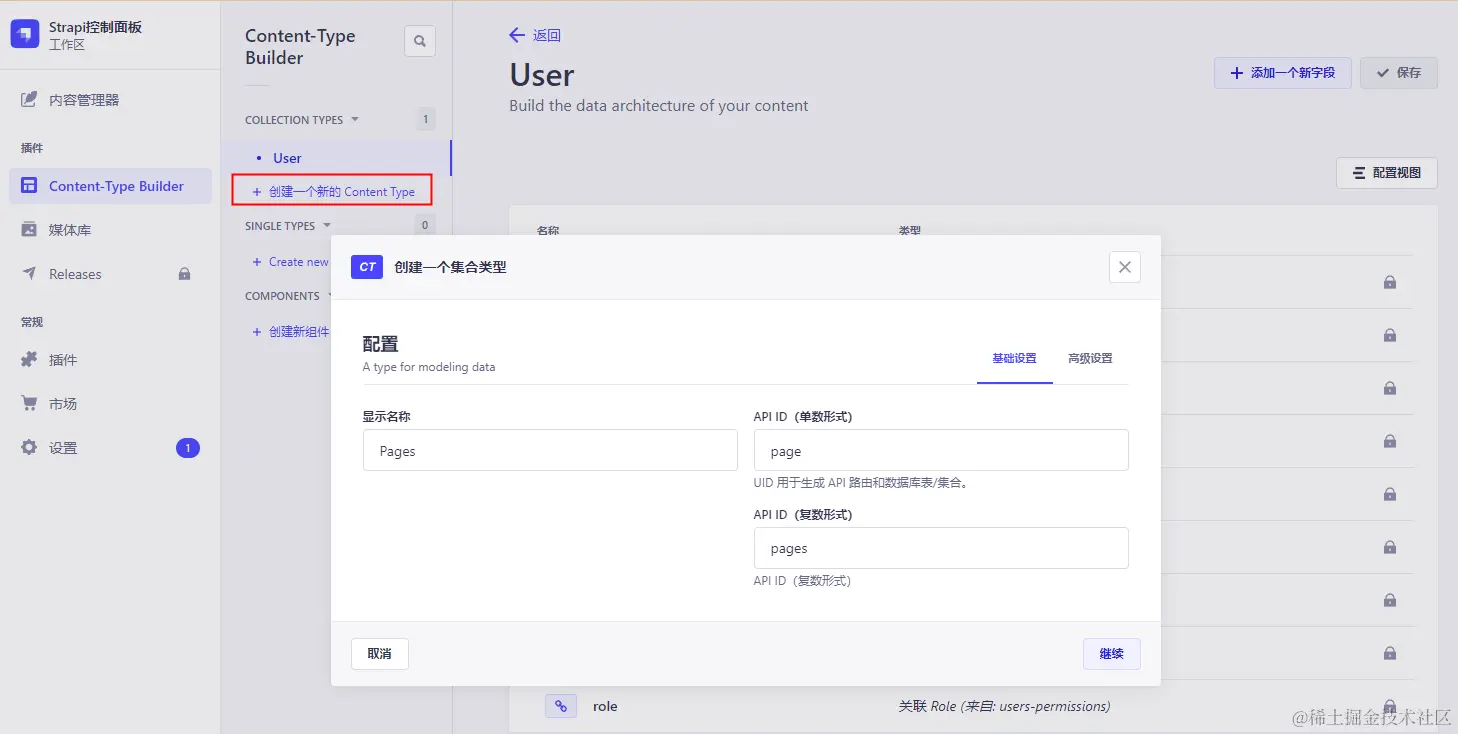Click the 插件 puzzle piece icon
Image resolution: width=1458 pixels, height=734 pixels.
click(x=29, y=360)
